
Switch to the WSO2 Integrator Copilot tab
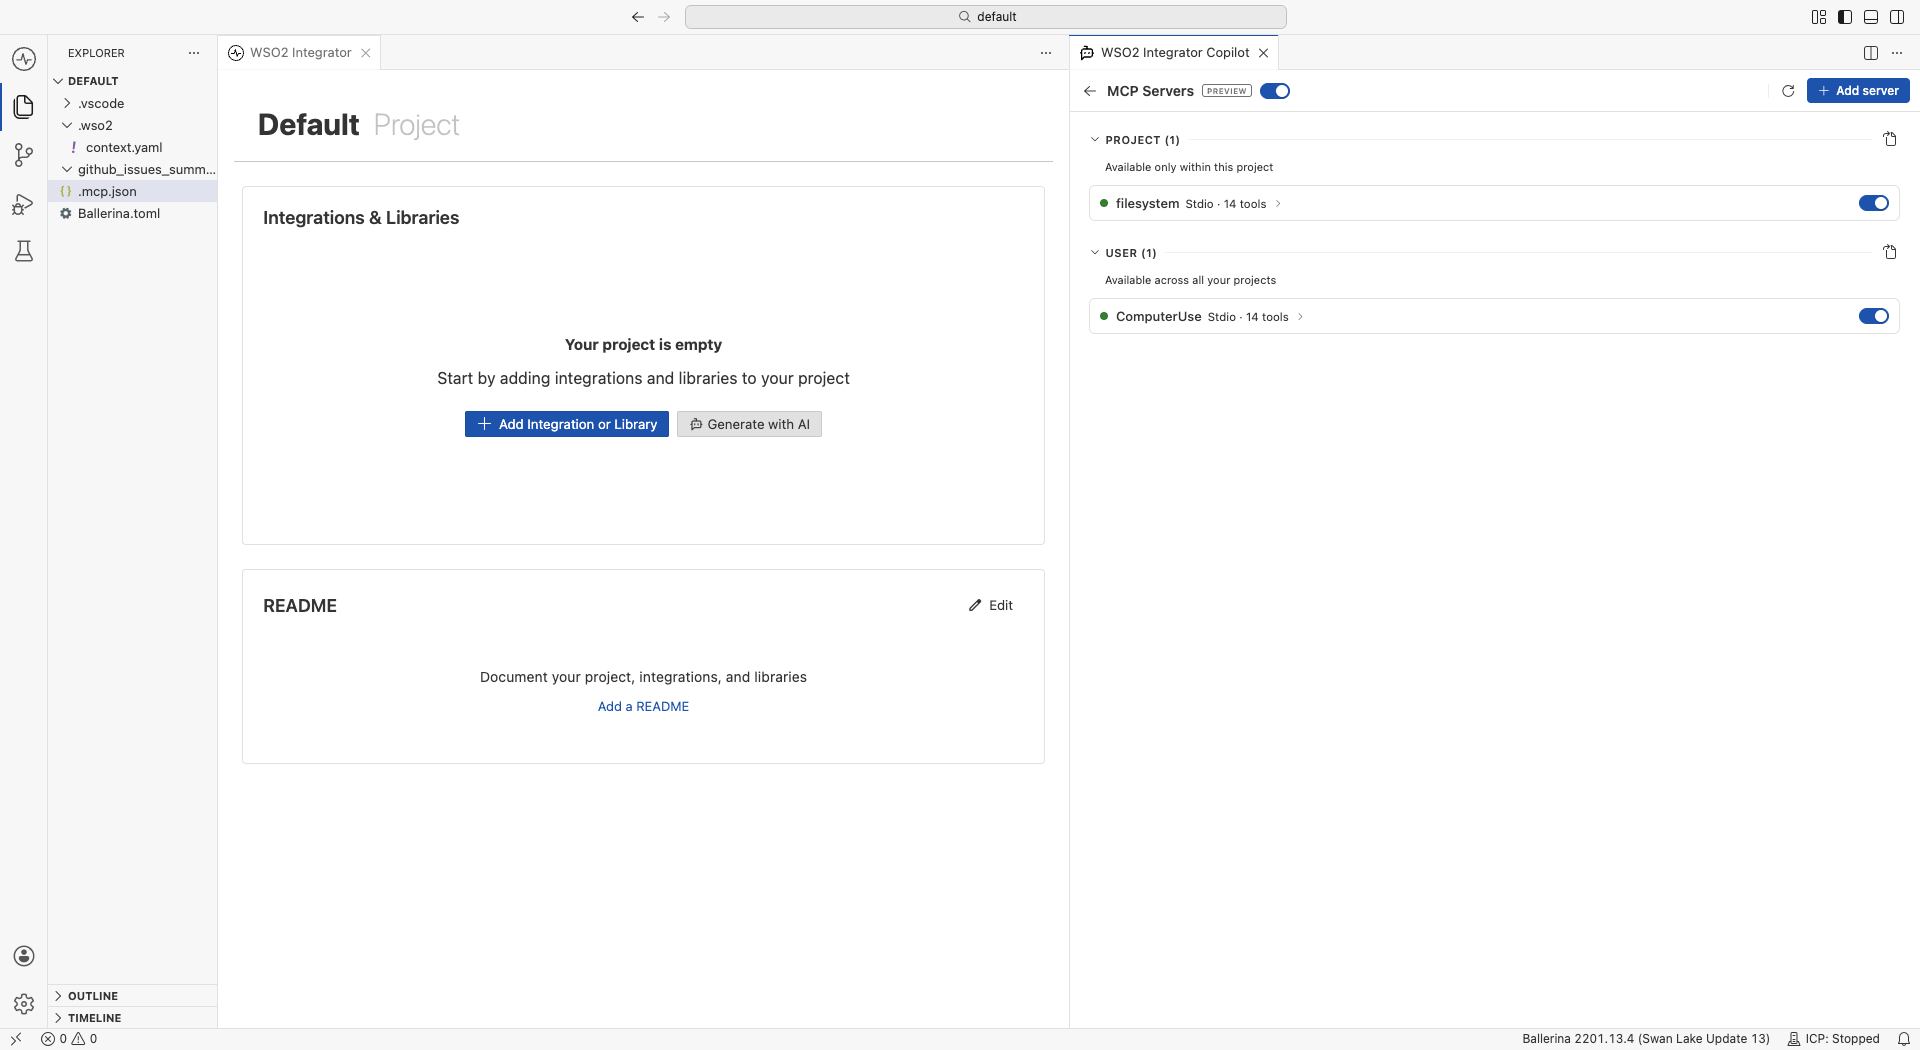(x=1174, y=53)
